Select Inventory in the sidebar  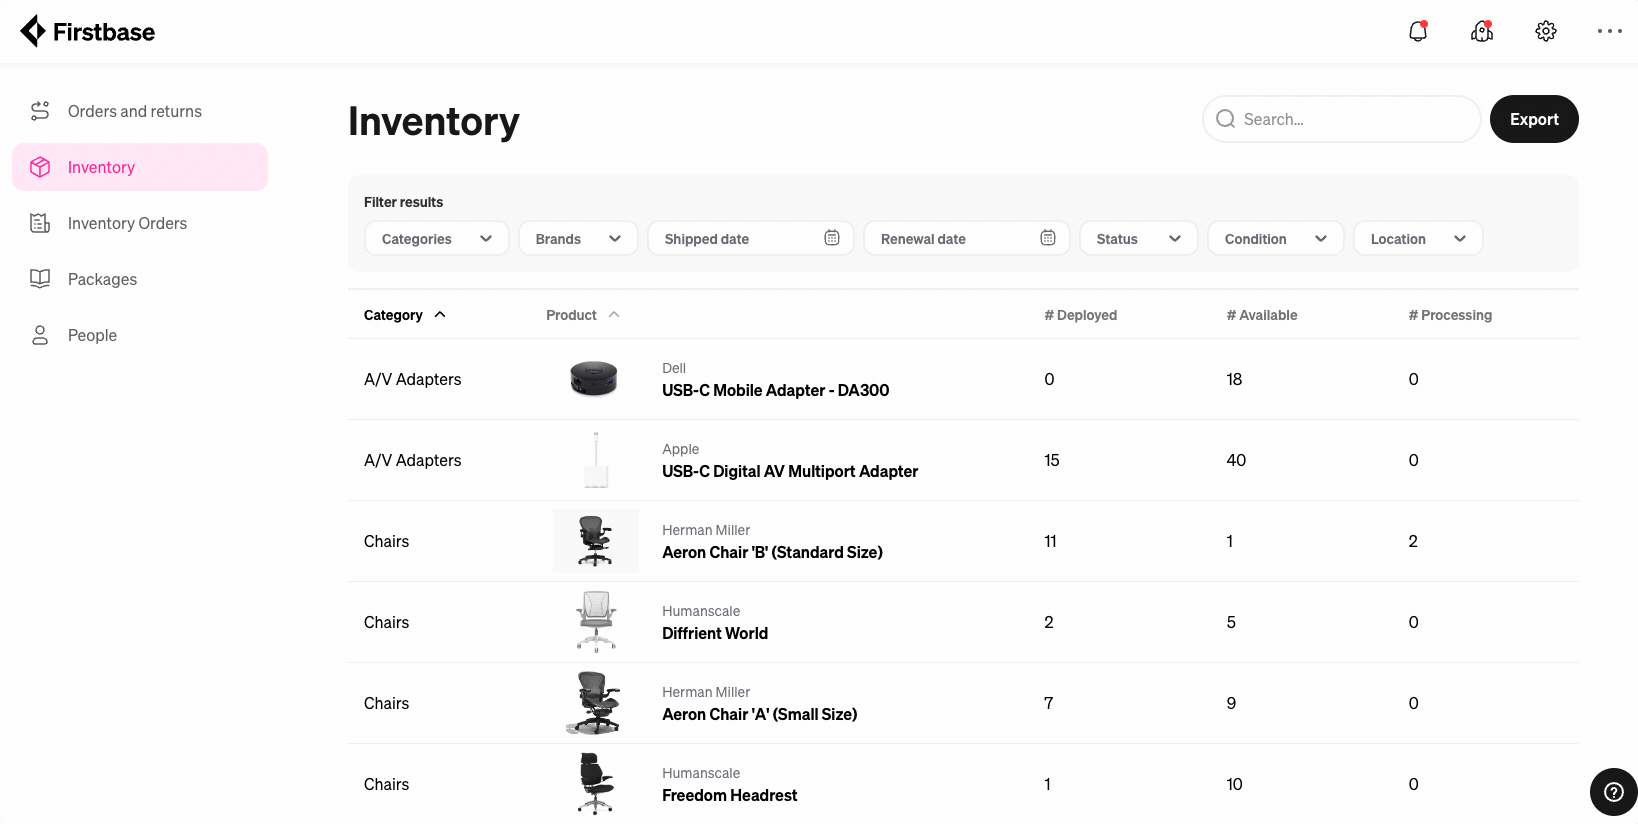pos(140,167)
